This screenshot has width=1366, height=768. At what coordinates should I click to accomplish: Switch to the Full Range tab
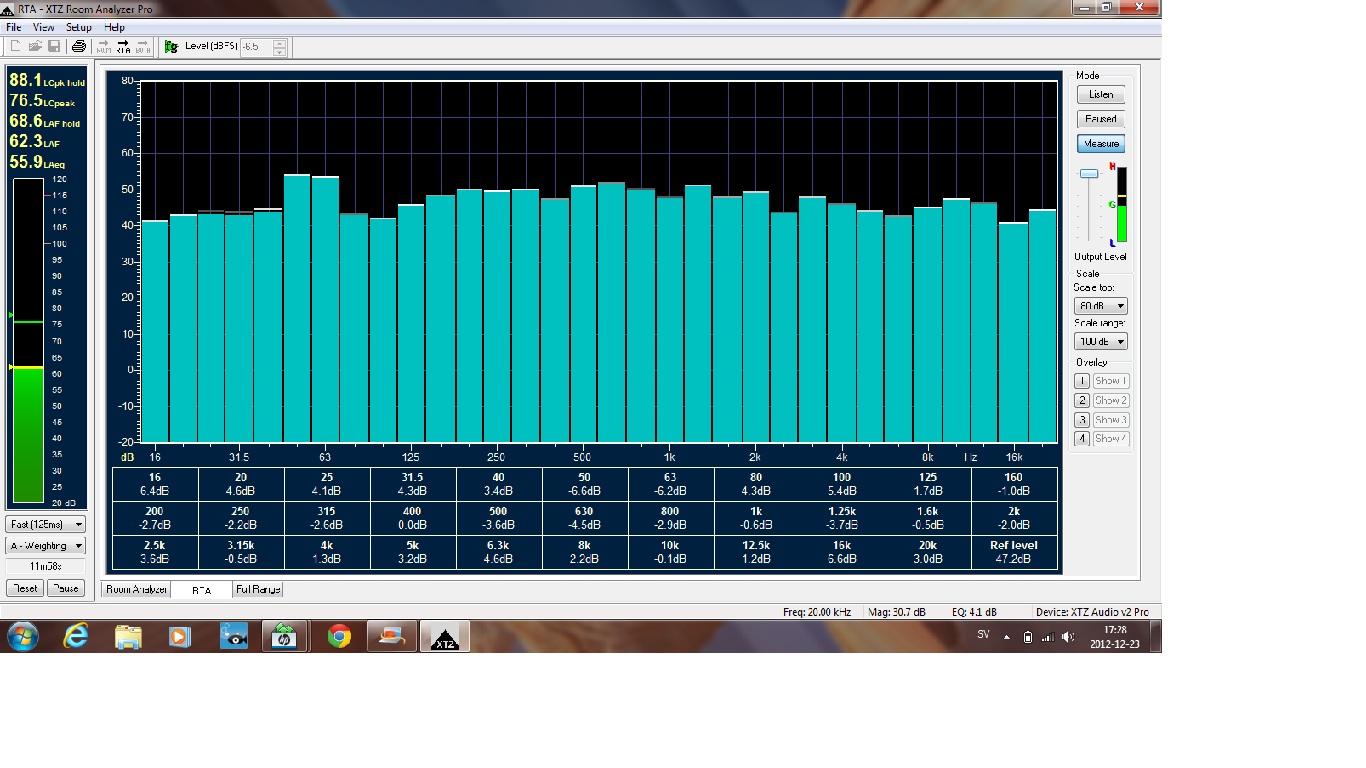click(257, 590)
